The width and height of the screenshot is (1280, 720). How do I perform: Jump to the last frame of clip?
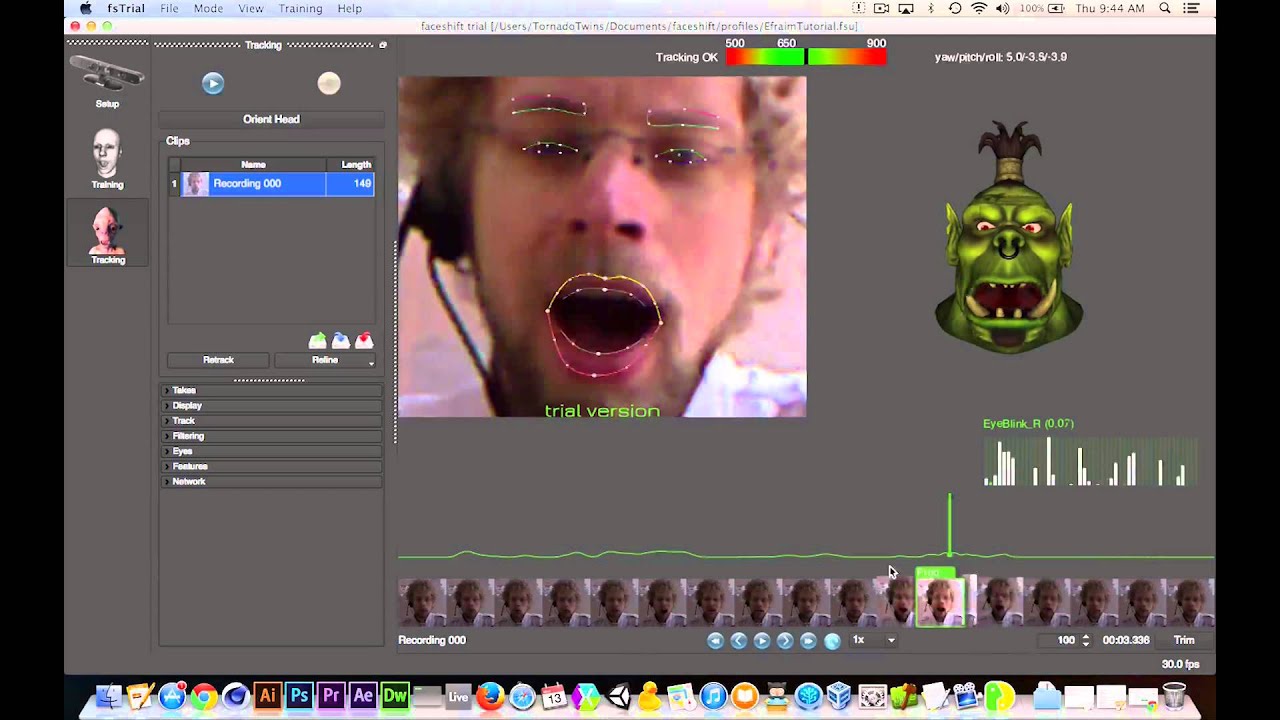808,641
